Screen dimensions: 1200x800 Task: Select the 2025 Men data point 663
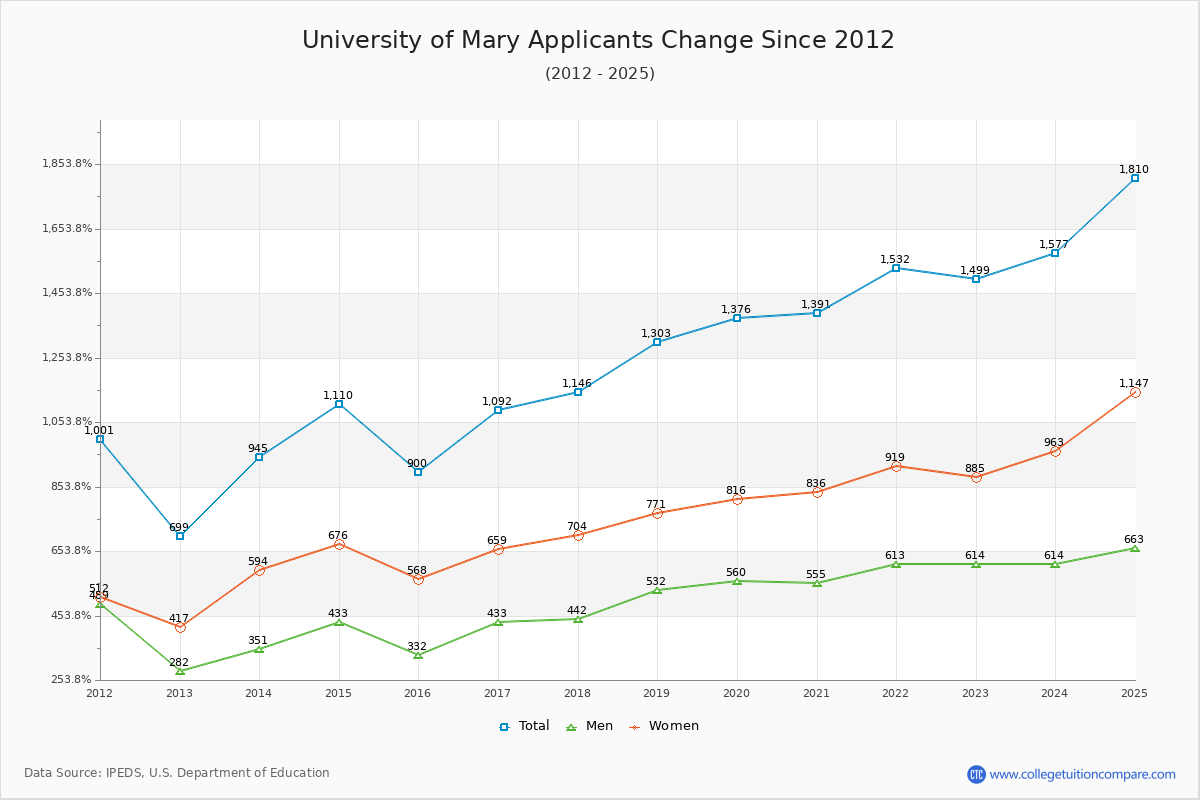(x=1135, y=548)
